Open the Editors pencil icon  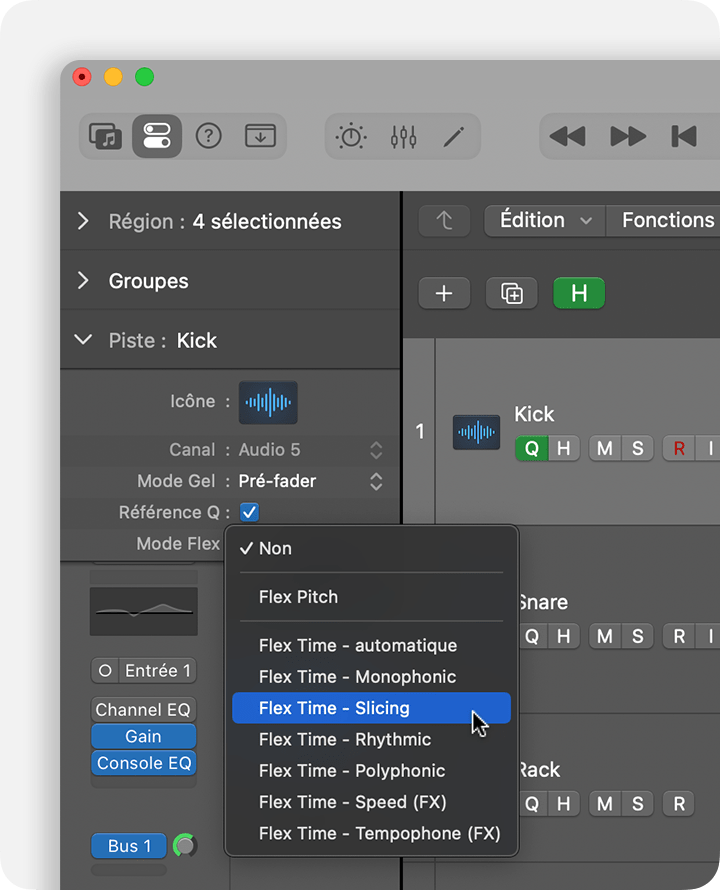[455, 136]
